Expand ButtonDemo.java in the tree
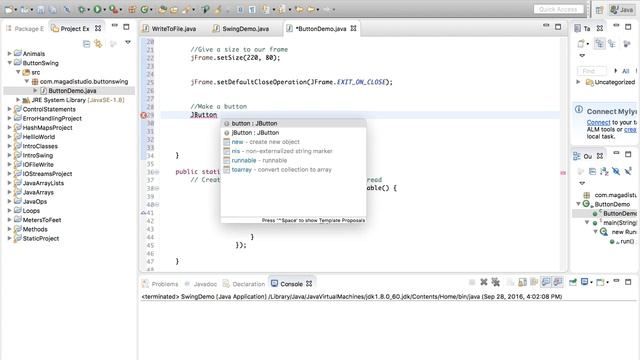This screenshot has width=640, height=360. click(35, 91)
